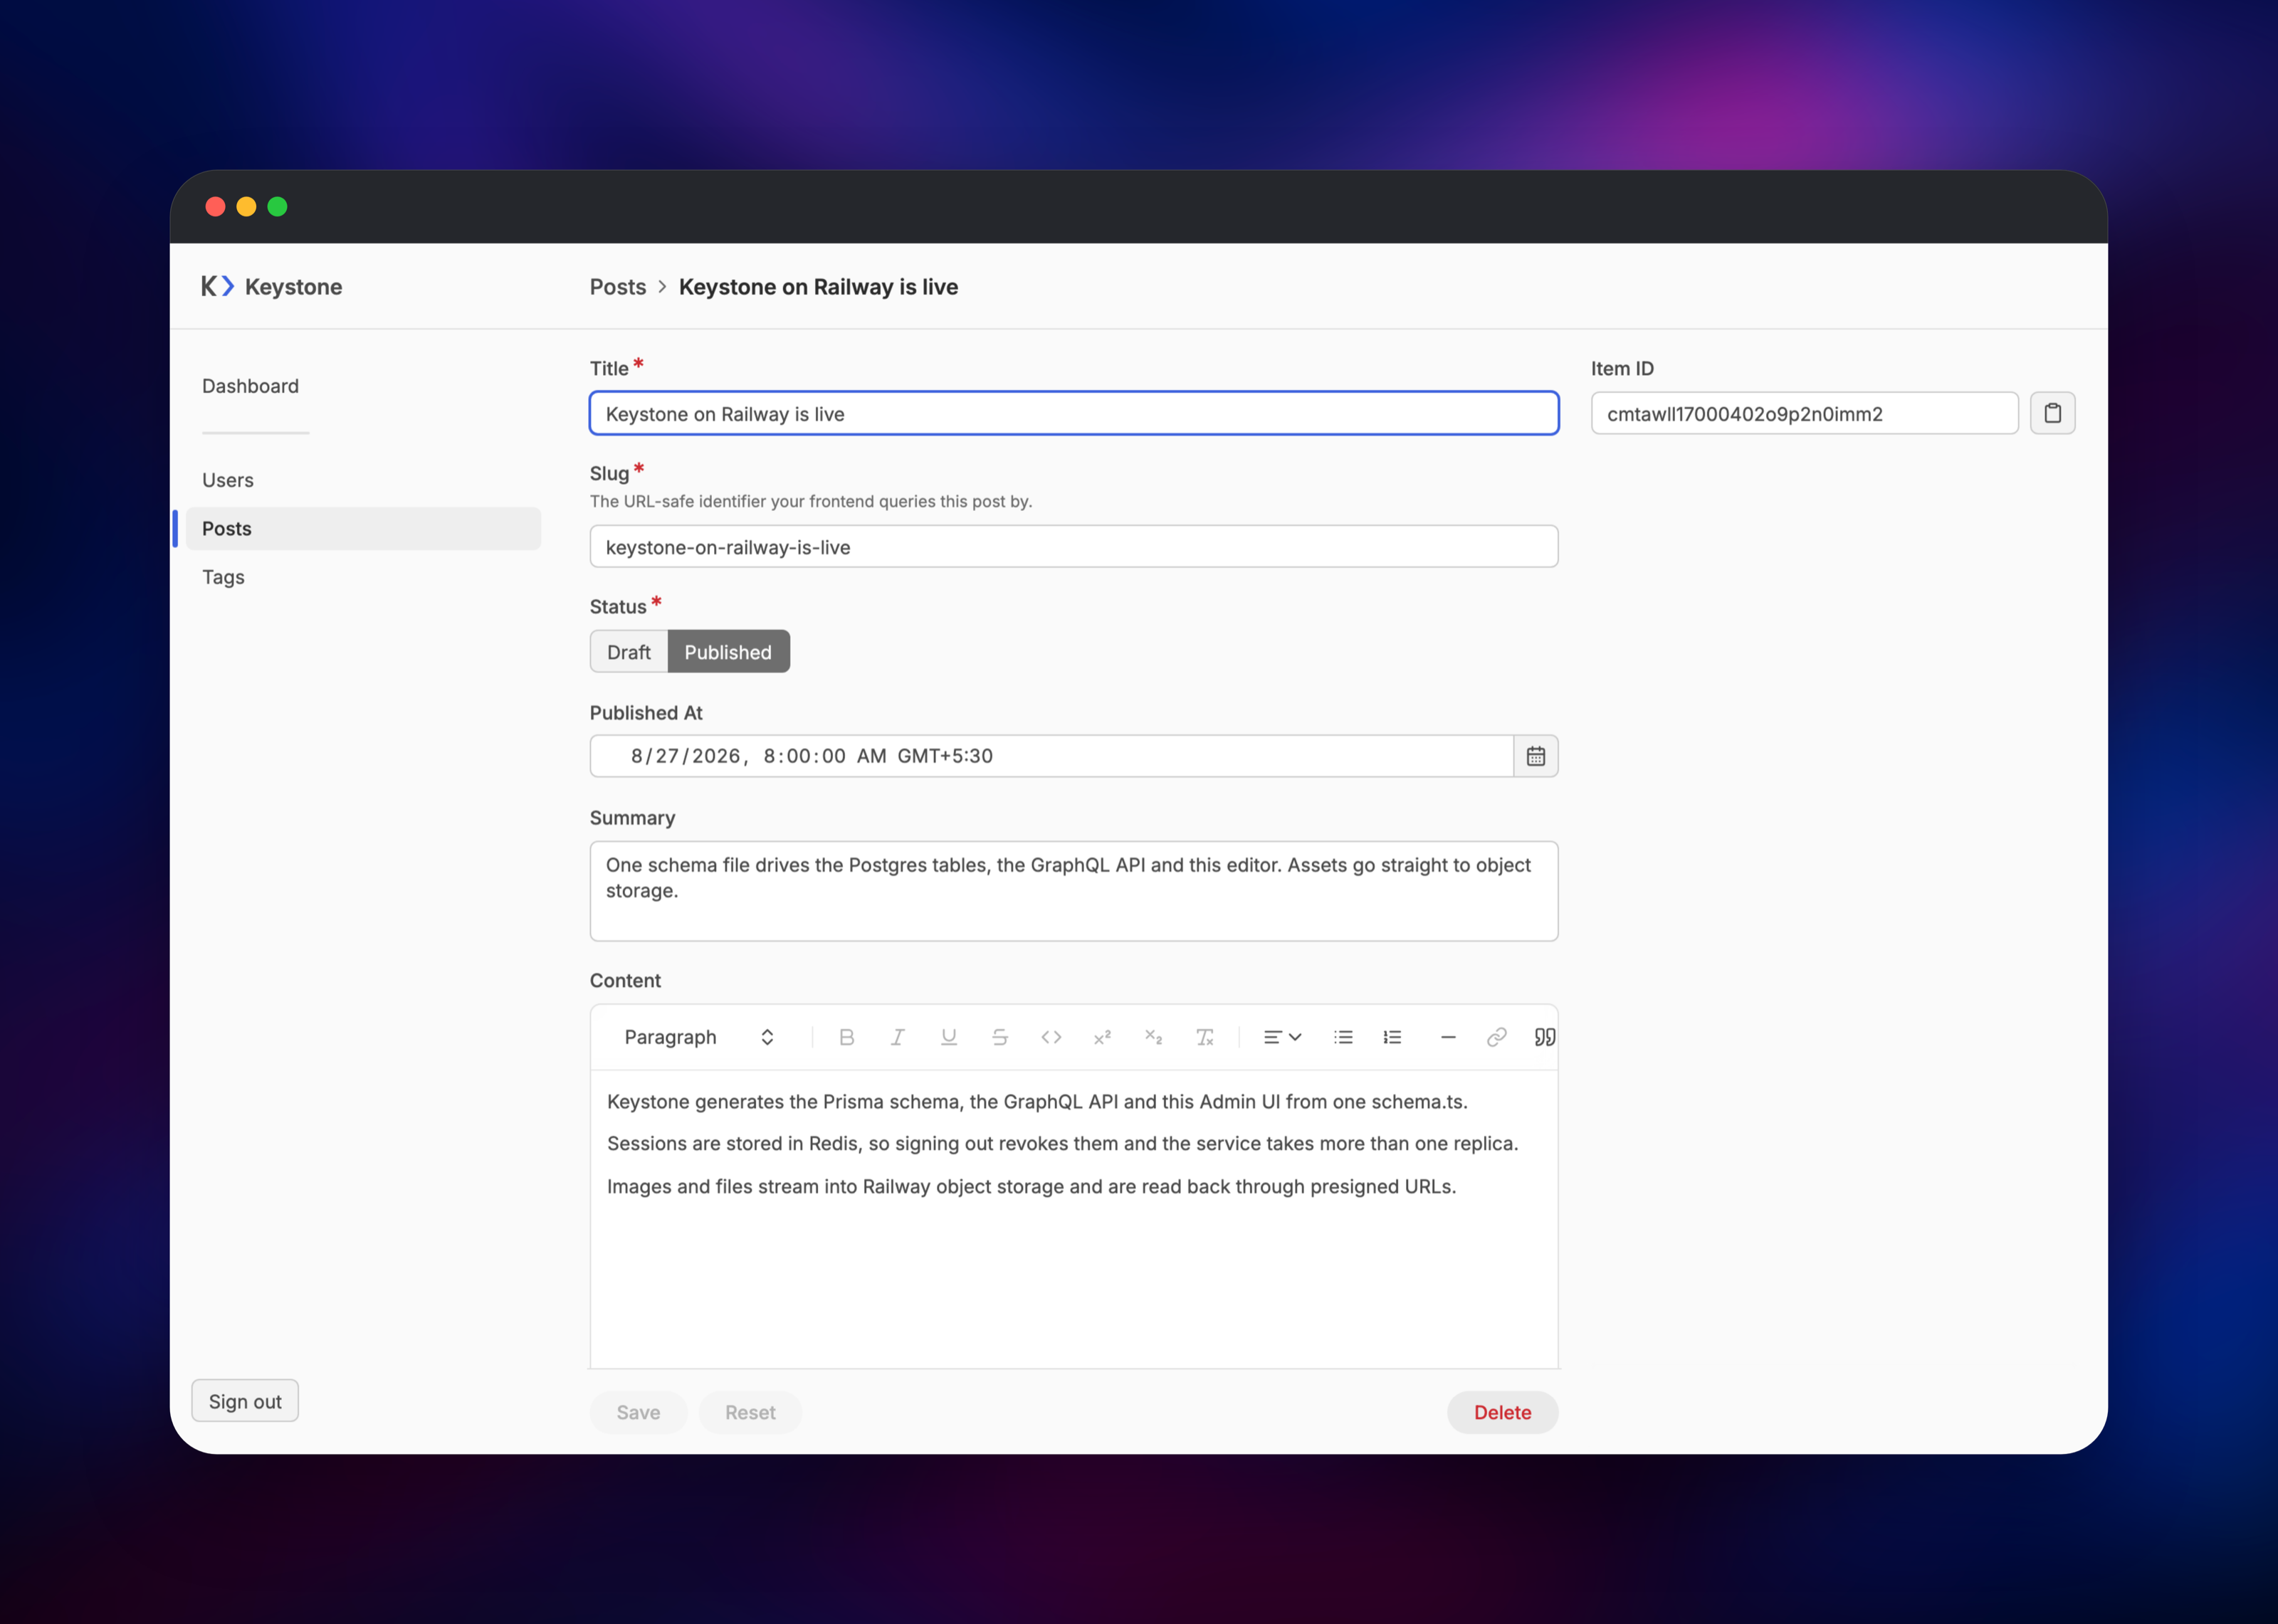Click into the Slug field
This screenshot has width=2278, height=1624.
1074,546
